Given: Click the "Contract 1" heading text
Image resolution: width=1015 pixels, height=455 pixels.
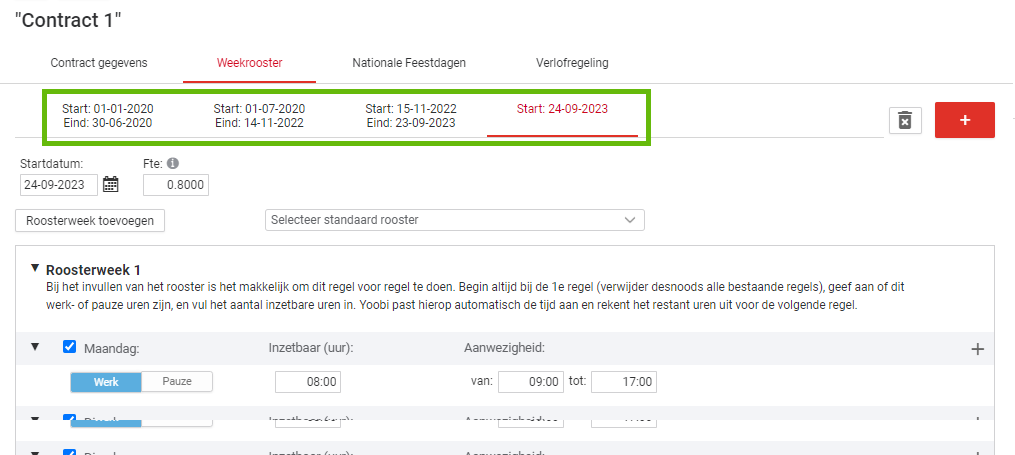Looking at the screenshot, I should tap(67, 20).
